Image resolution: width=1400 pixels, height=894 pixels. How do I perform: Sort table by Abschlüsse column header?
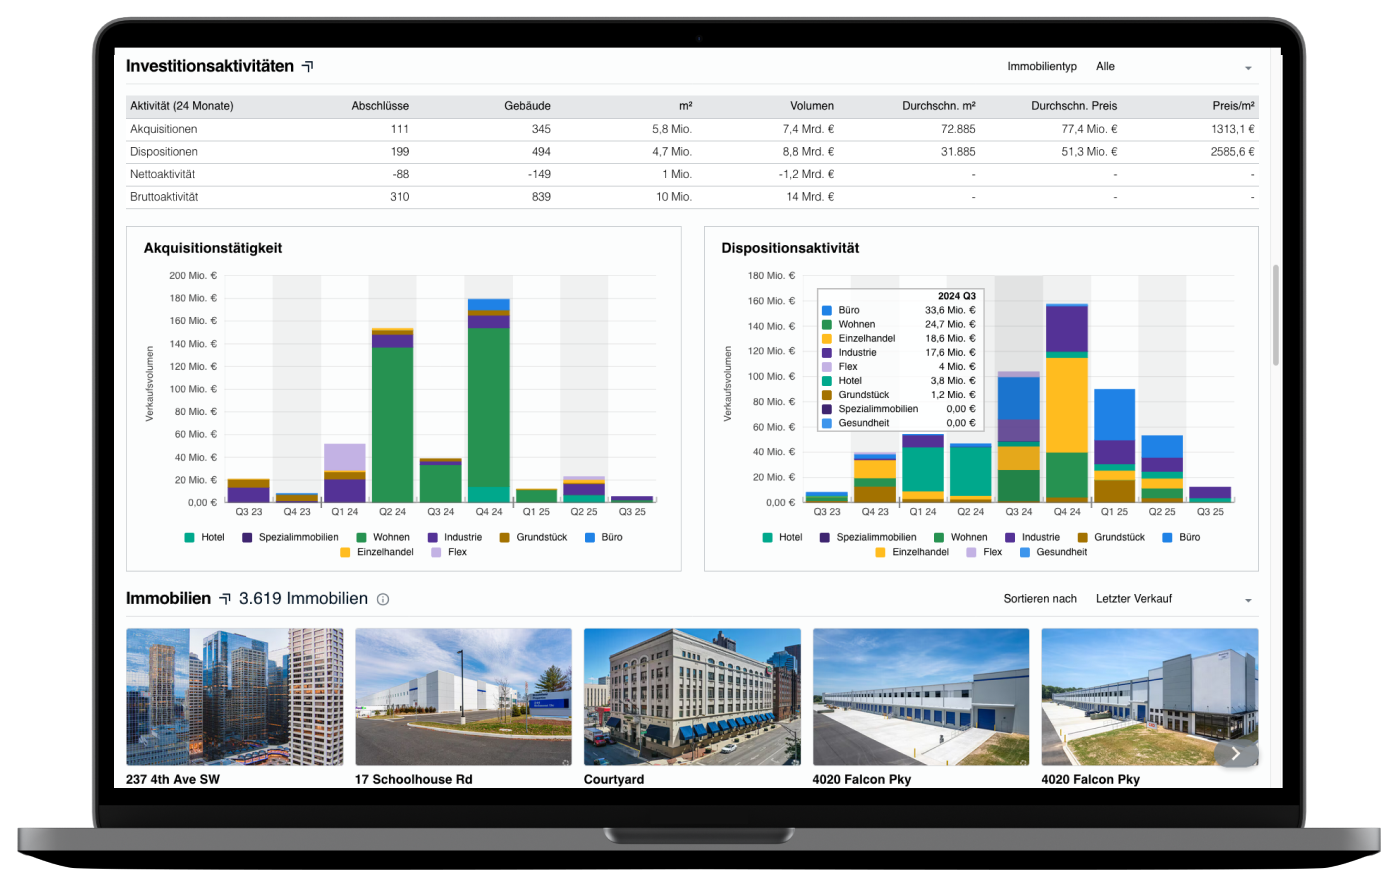380,106
